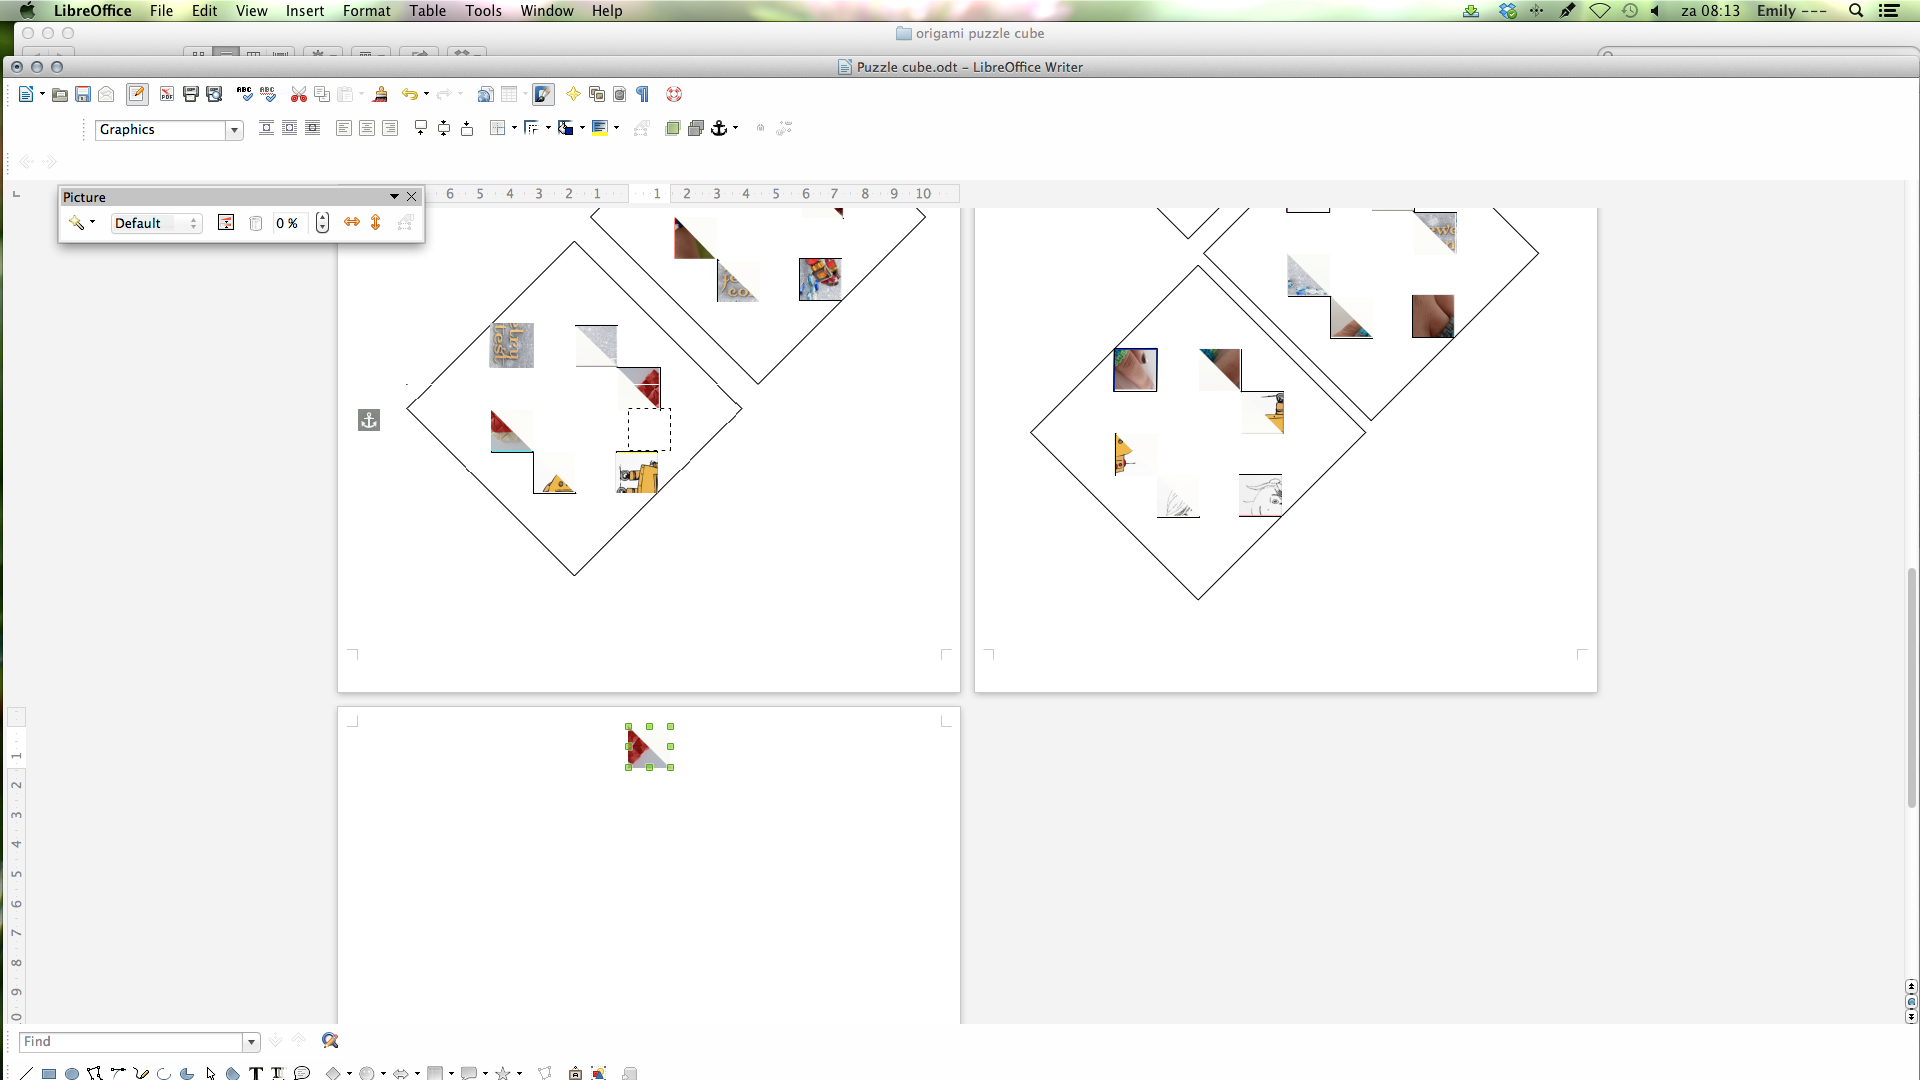The height and width of the screenshot is (1080, 1920).
Task: Expand the Window menu in menu bar
Action: pos(547,11)
